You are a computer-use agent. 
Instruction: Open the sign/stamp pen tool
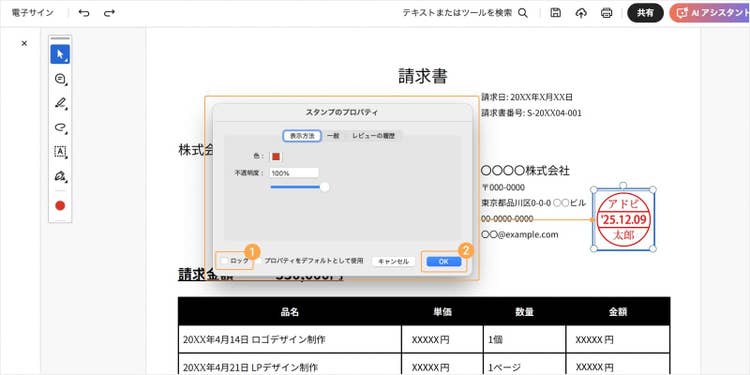(60, 176)
